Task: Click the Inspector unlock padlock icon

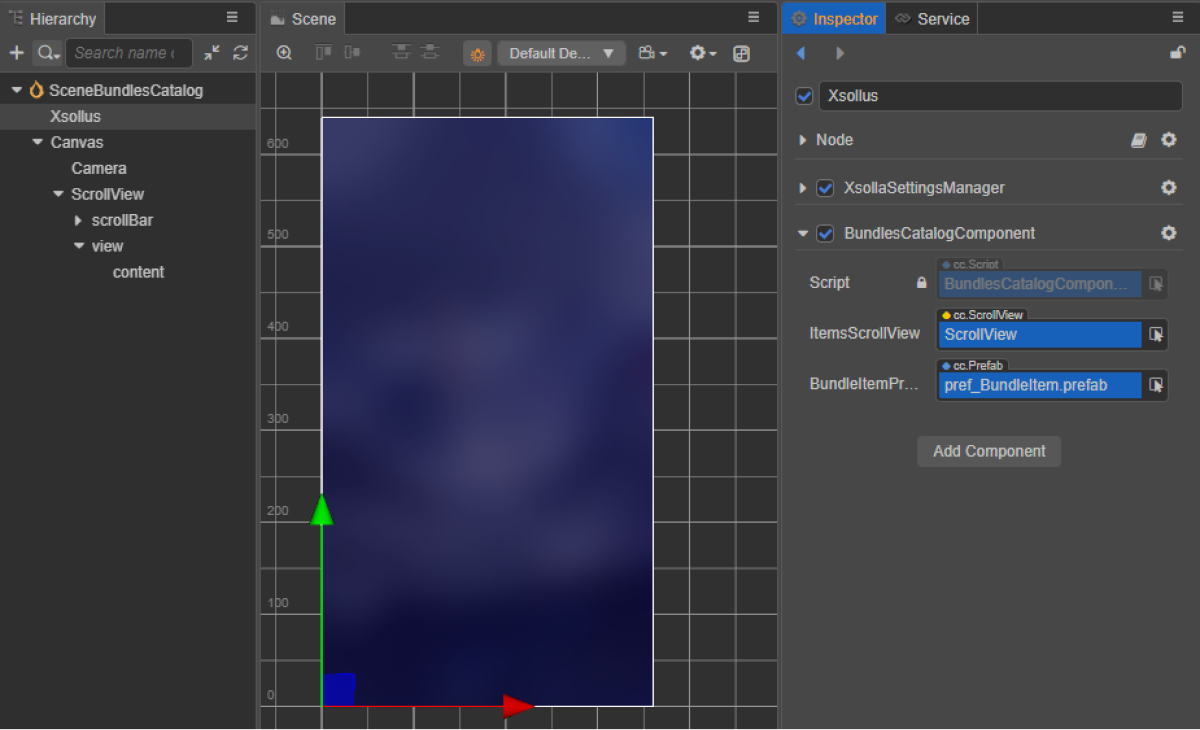Action: [1177, 53]
